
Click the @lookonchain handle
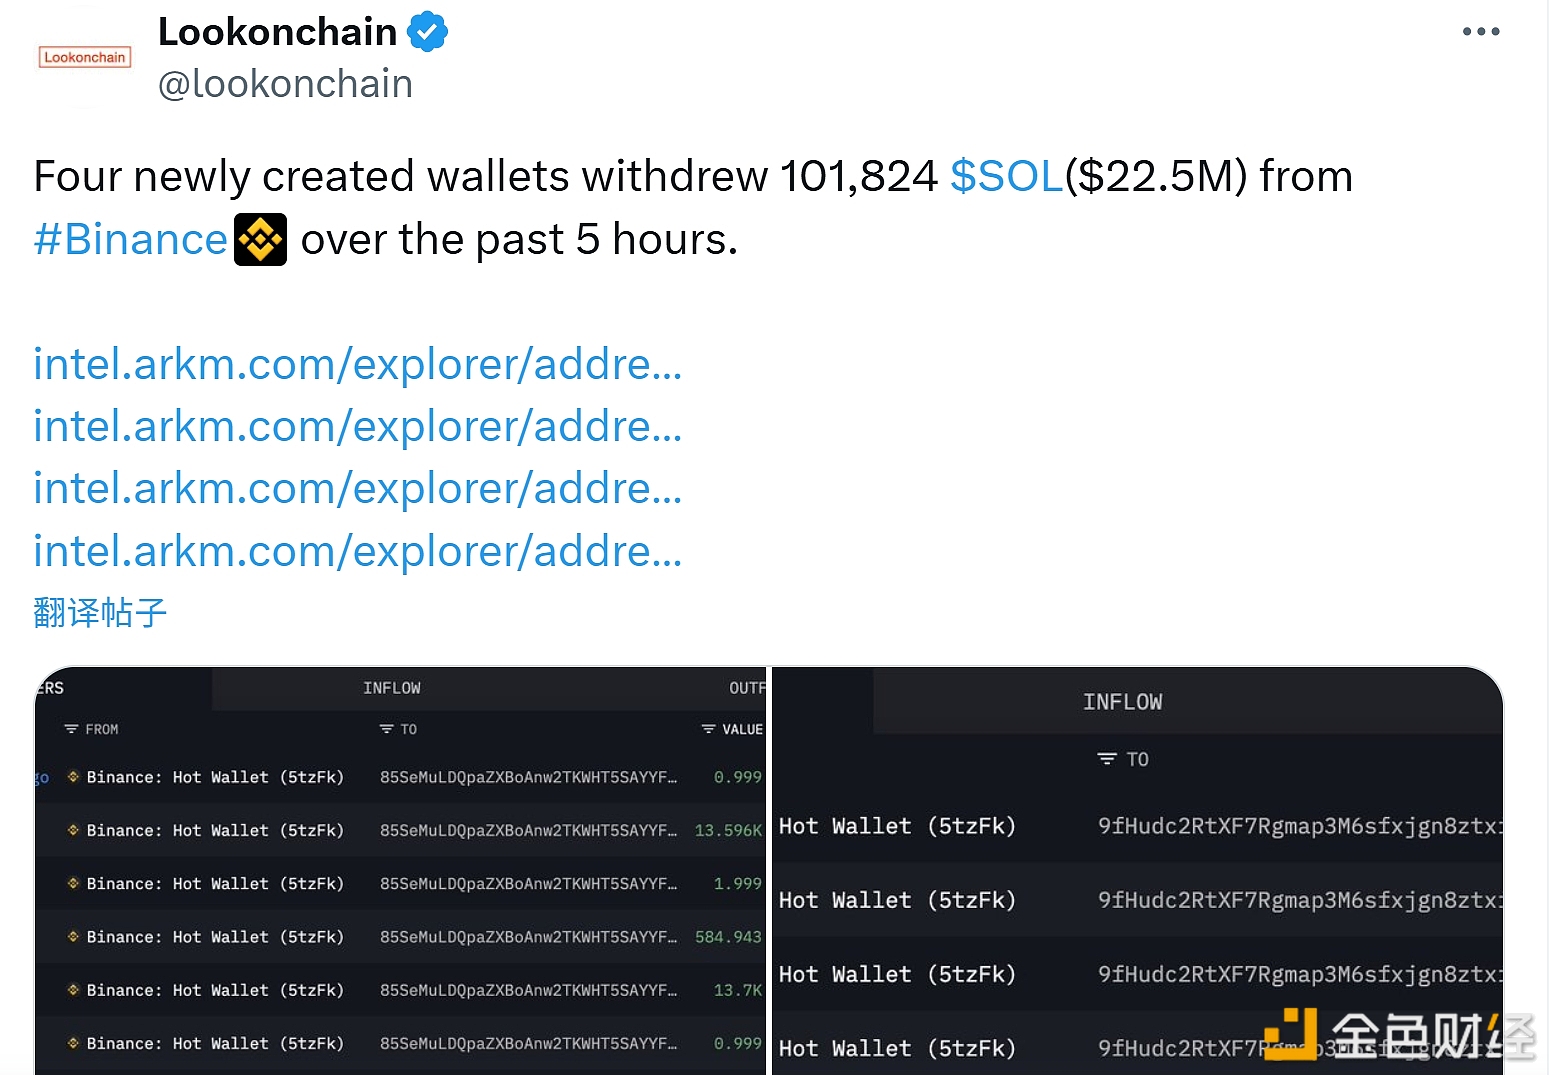[285, 84]
